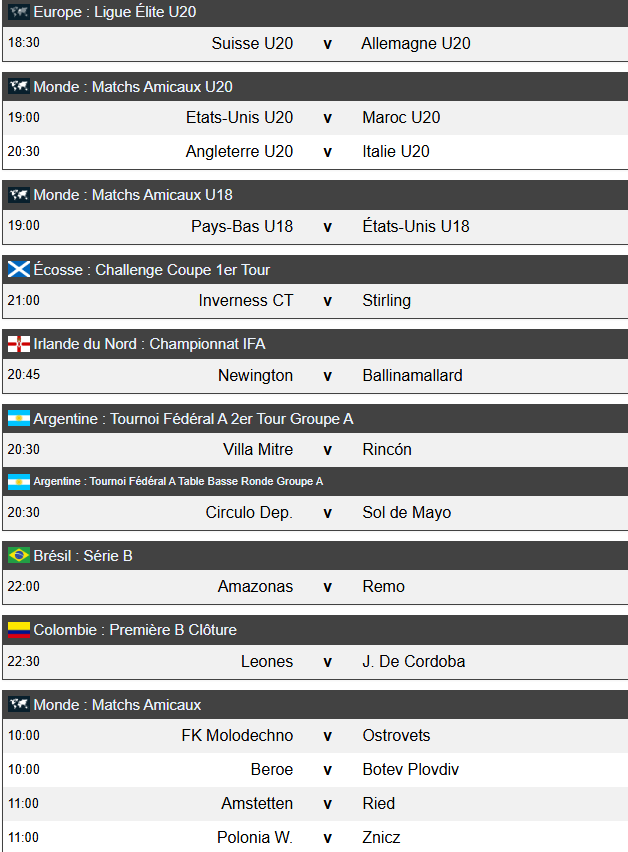The image size is (628, 852).
Task: Select Irlande du Nord : Championnat IFA header
Action: click(x=149, y=344)
